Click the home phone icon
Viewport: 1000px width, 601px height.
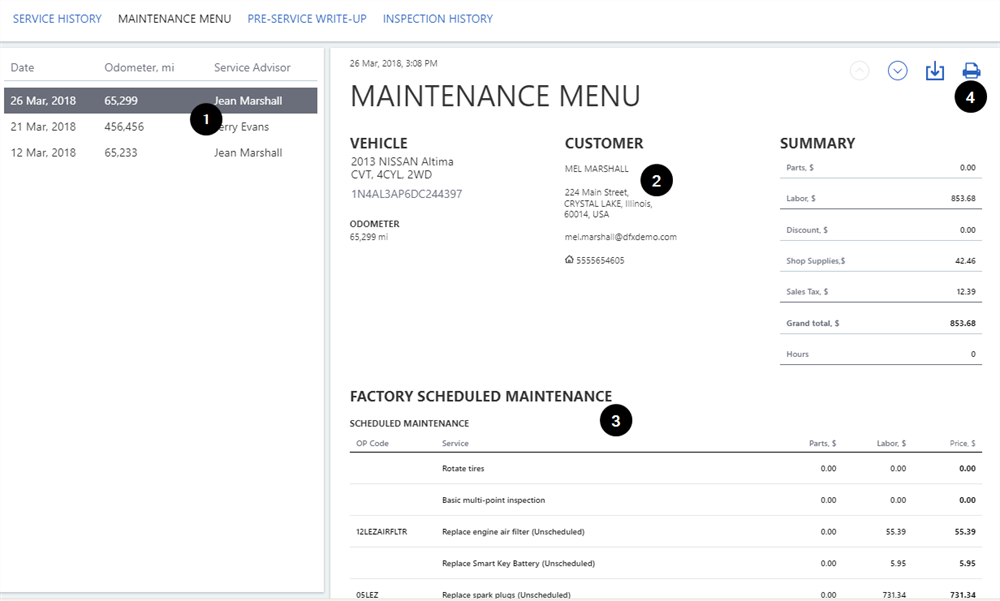click(569, 260)
